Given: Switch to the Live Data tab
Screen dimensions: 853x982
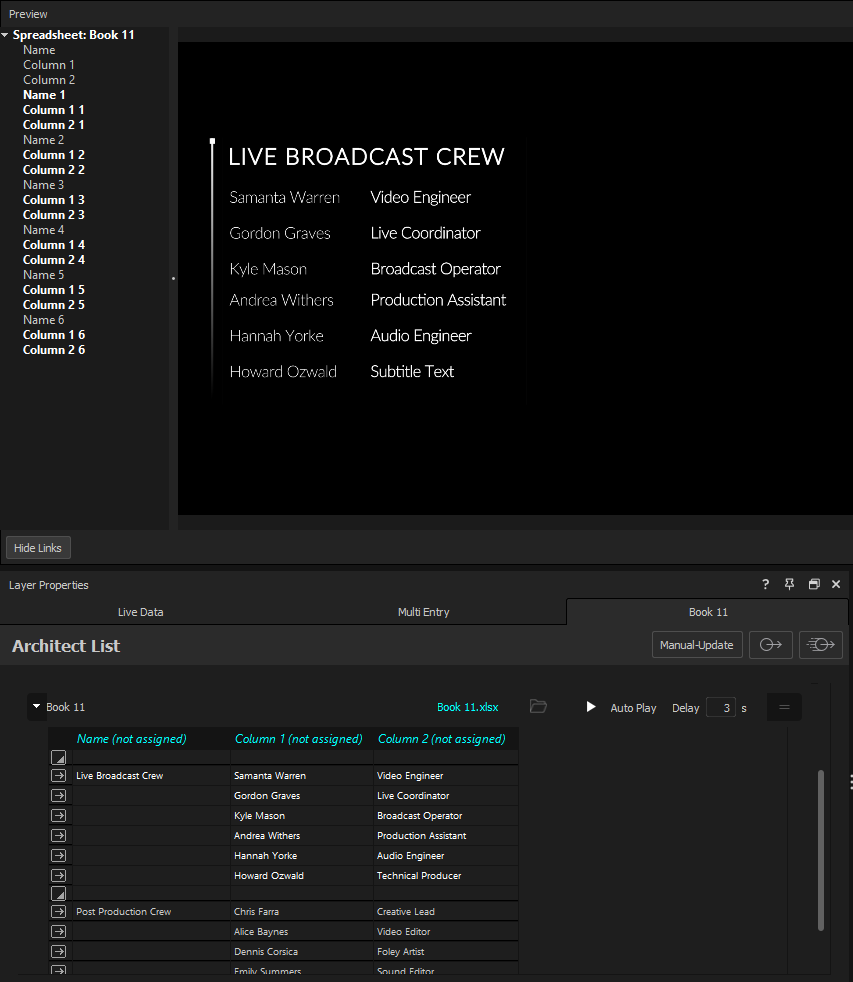Looking at the screenshot, I should coord(140,612).
